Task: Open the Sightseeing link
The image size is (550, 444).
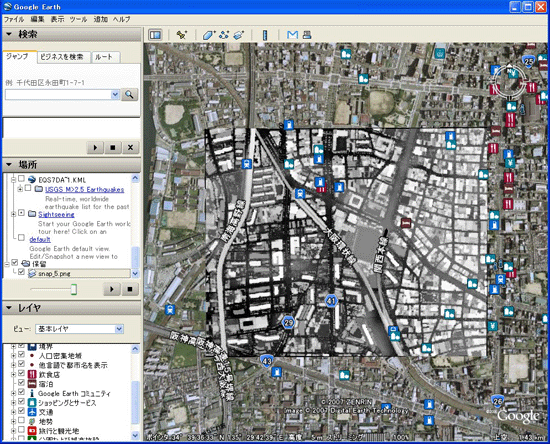Action: (56, 214)
